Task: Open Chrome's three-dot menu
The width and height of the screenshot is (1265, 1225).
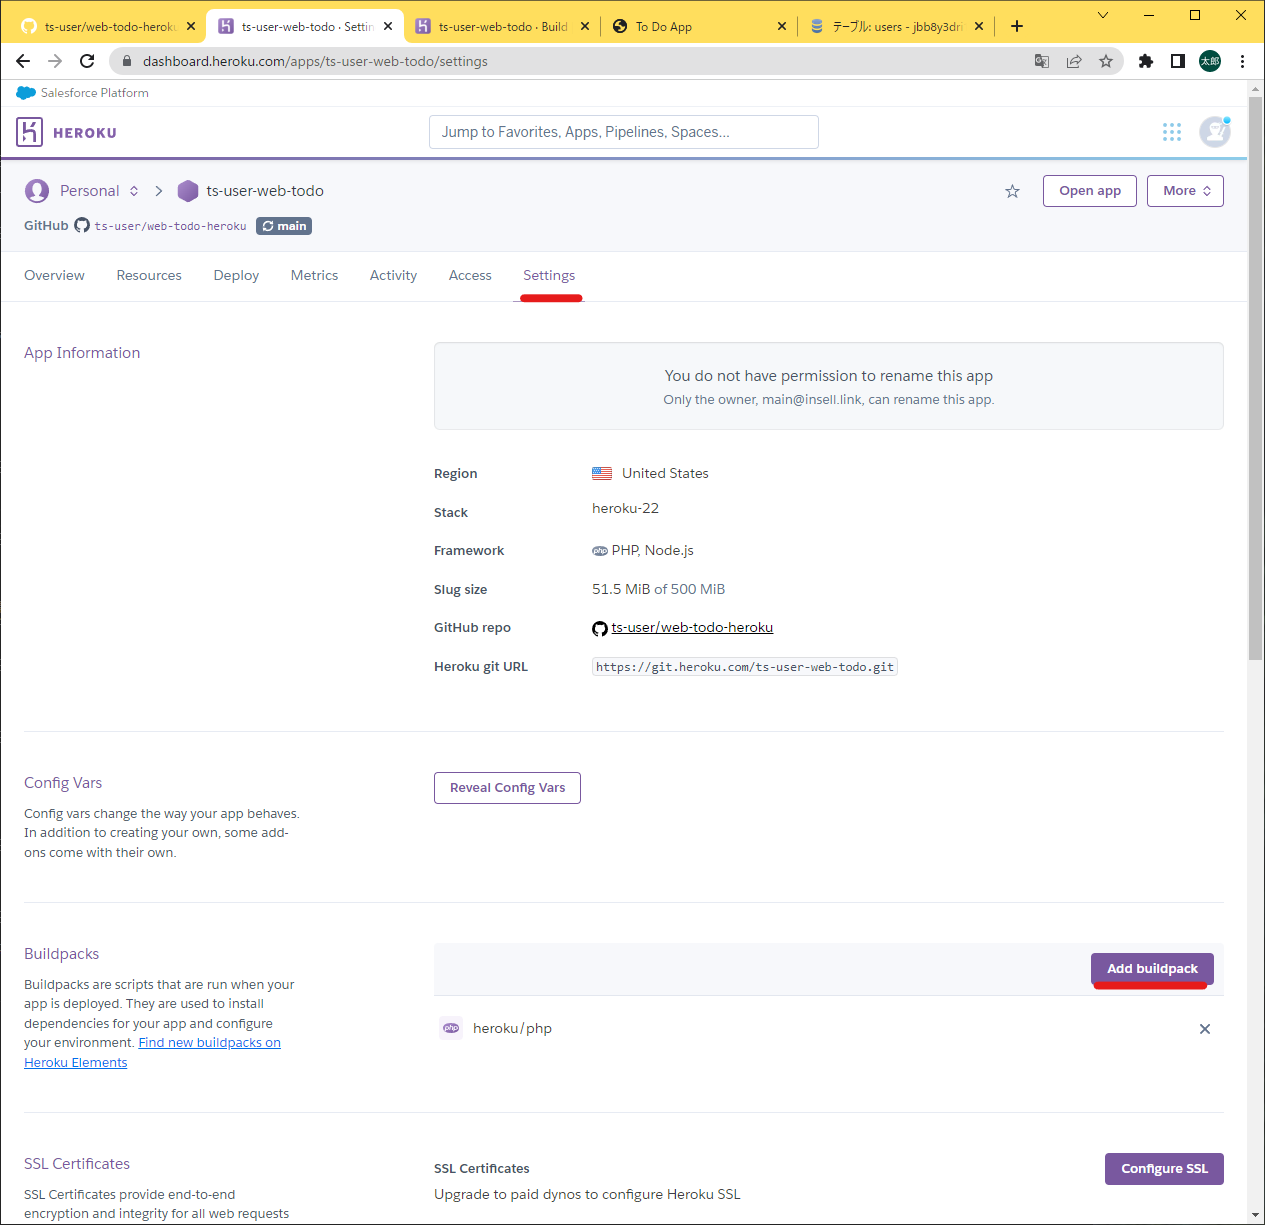Action: [1242, 61]
